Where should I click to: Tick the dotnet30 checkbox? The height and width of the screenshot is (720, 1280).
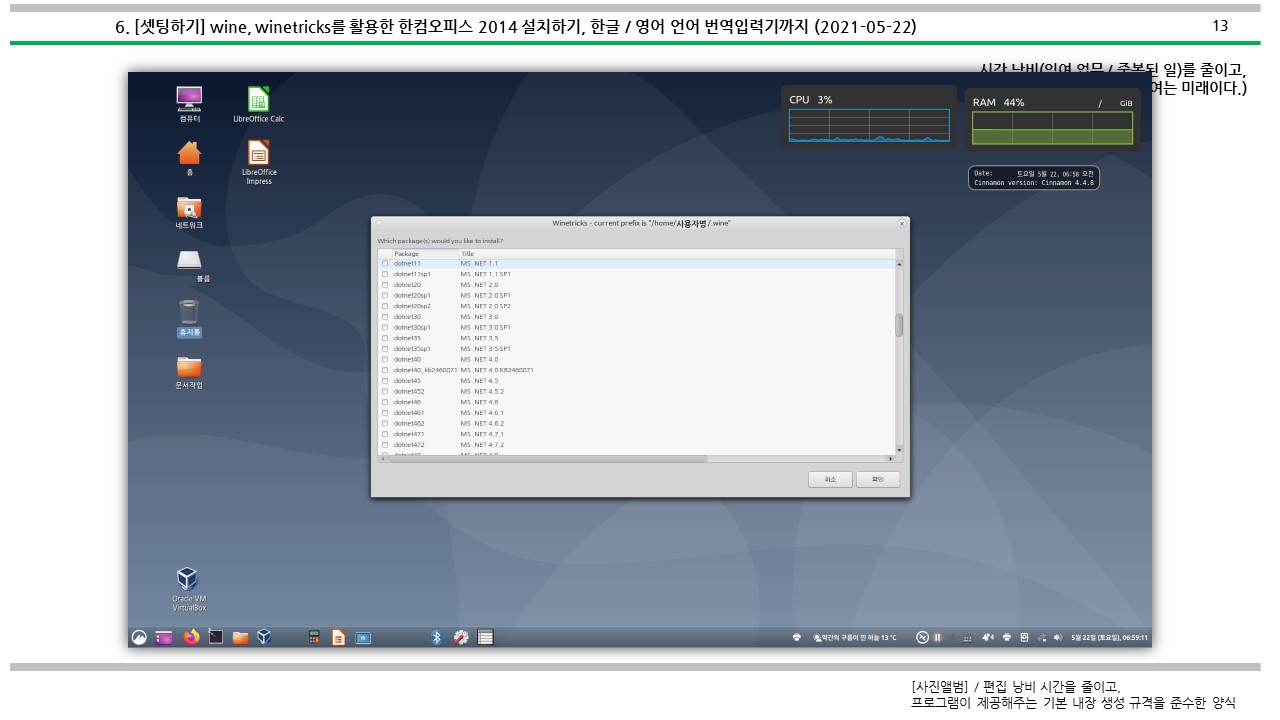[x=385, y=317]
